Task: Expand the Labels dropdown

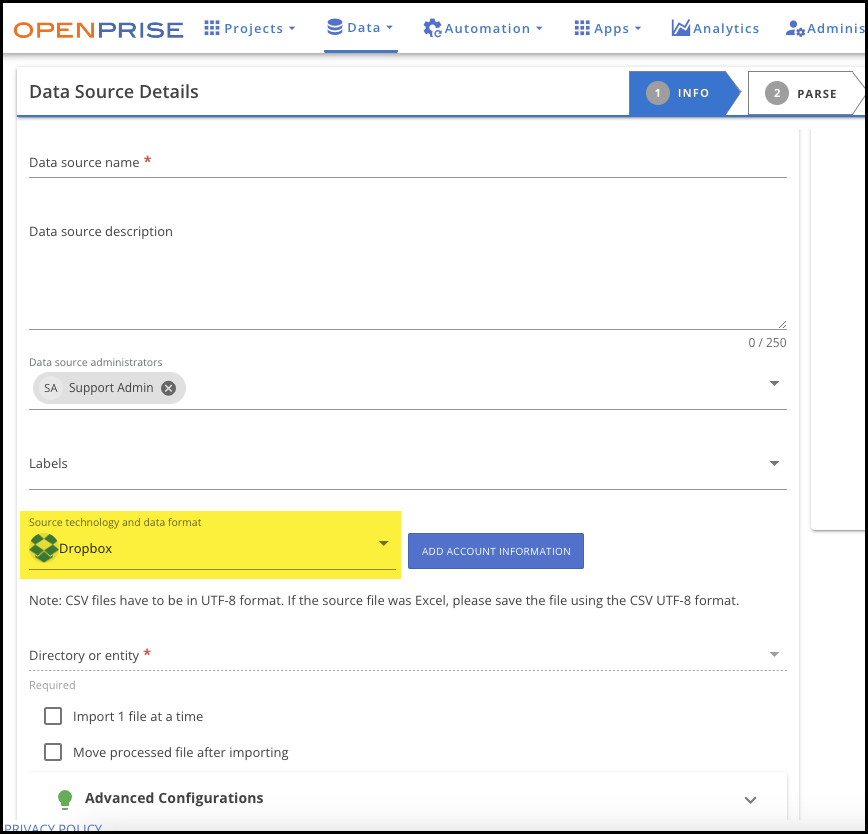Action: pyautogui.click(x=774, y=464)
